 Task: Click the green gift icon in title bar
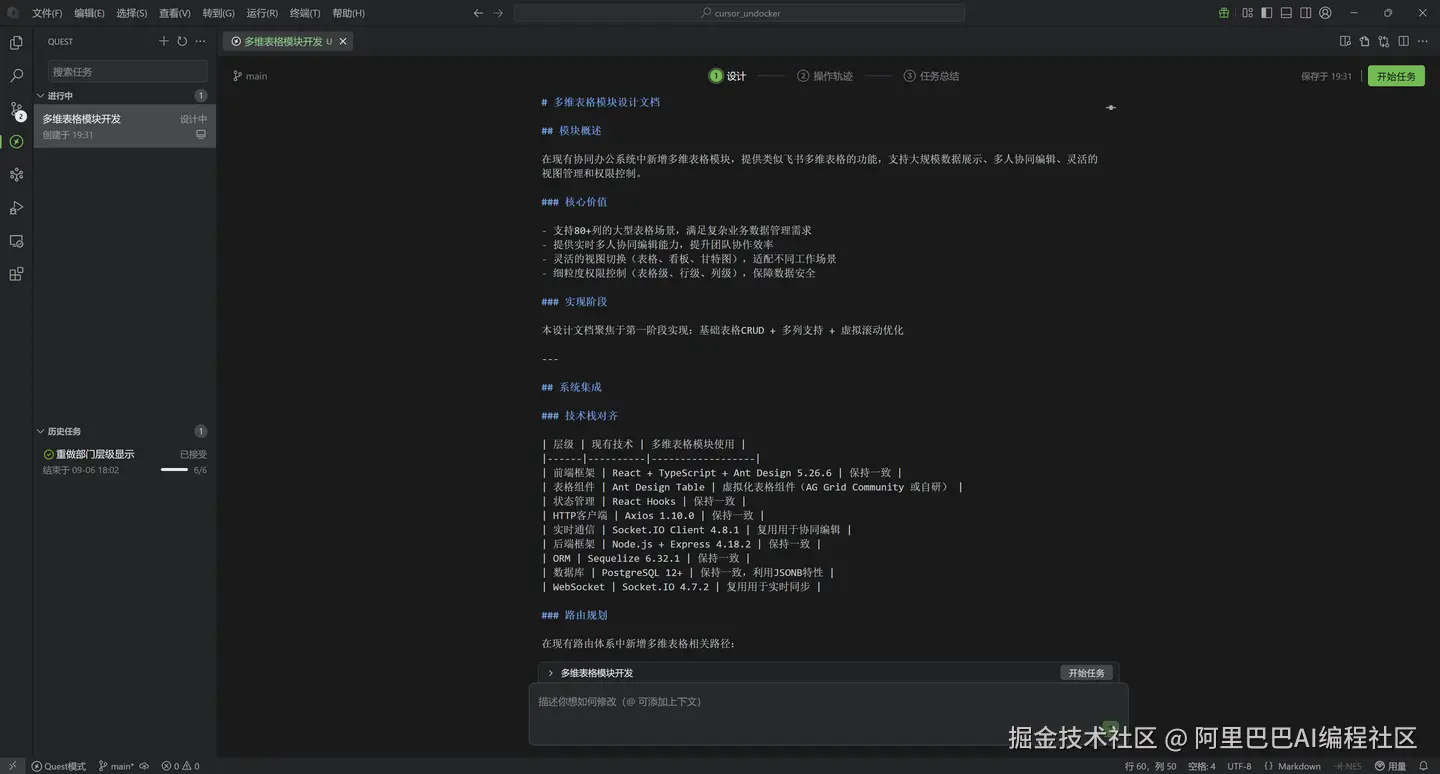tap(1224, 13)
